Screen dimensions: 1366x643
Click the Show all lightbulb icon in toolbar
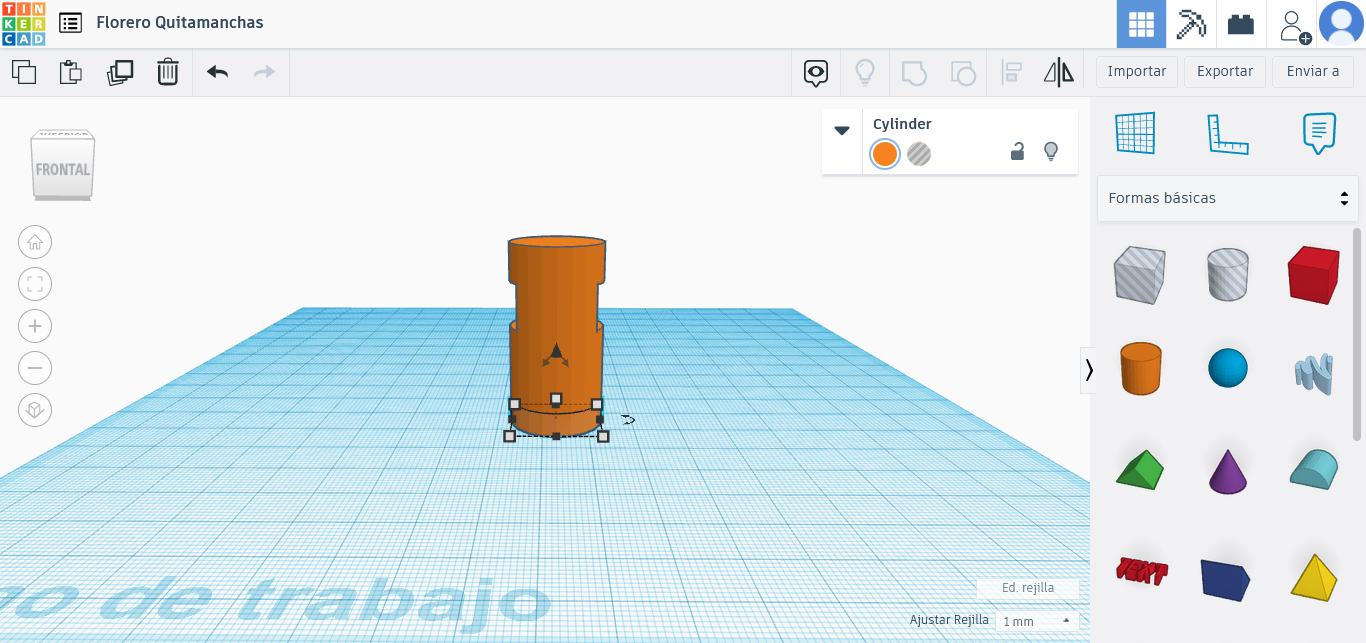[x=865, y=72]
